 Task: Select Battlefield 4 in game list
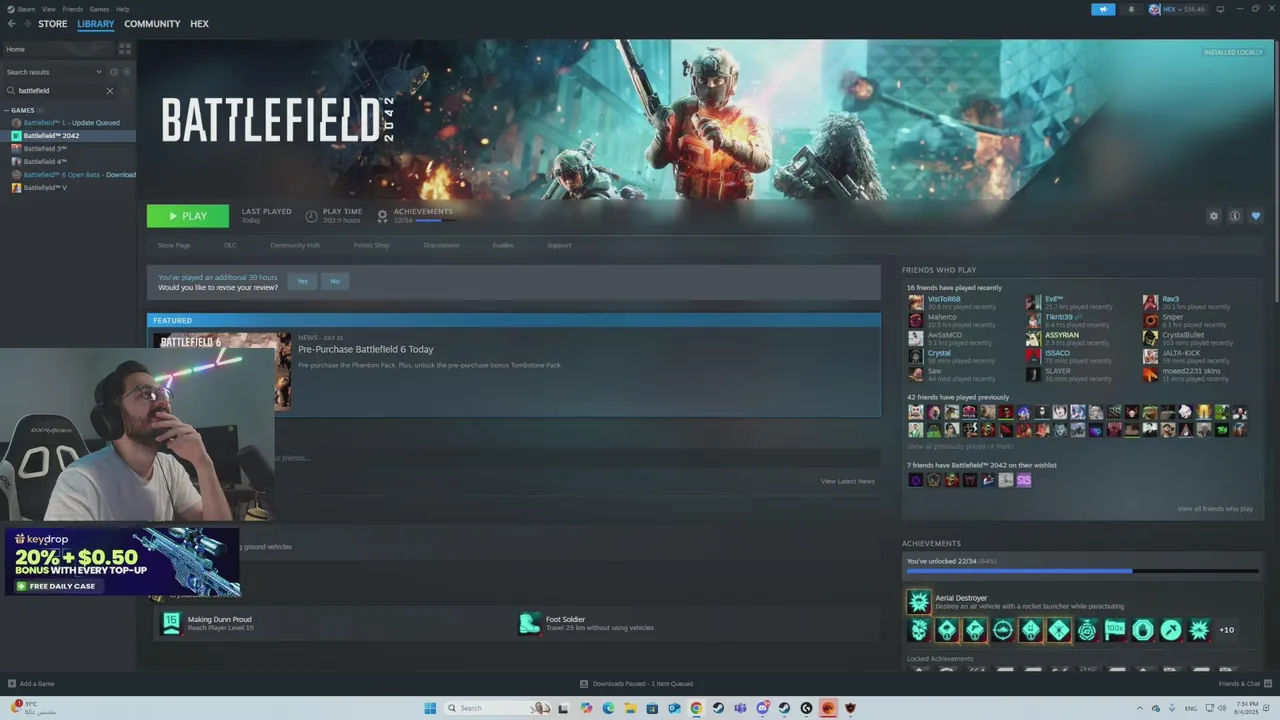pyautogui.click(x=68, y=162)
